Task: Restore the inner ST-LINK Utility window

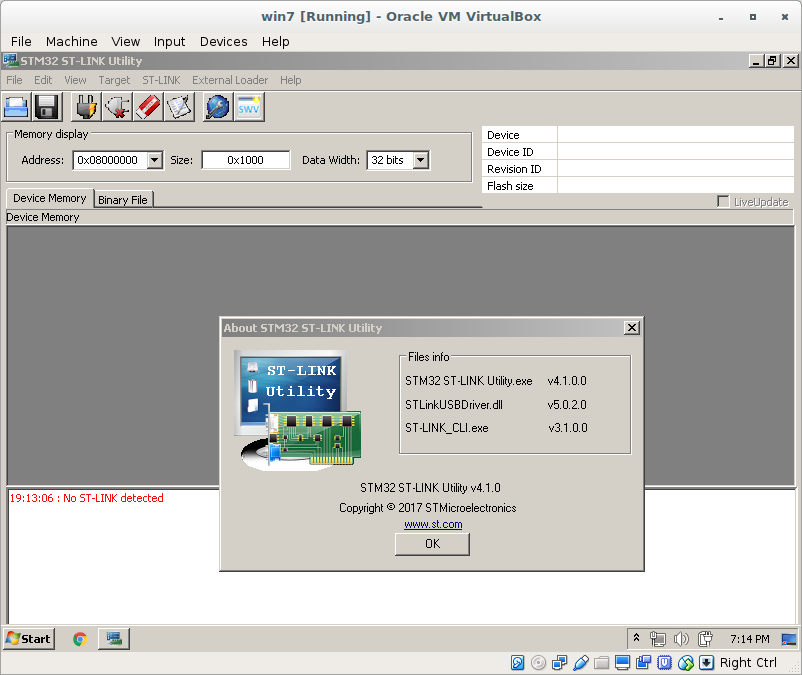Action: (x=772, y=61)
